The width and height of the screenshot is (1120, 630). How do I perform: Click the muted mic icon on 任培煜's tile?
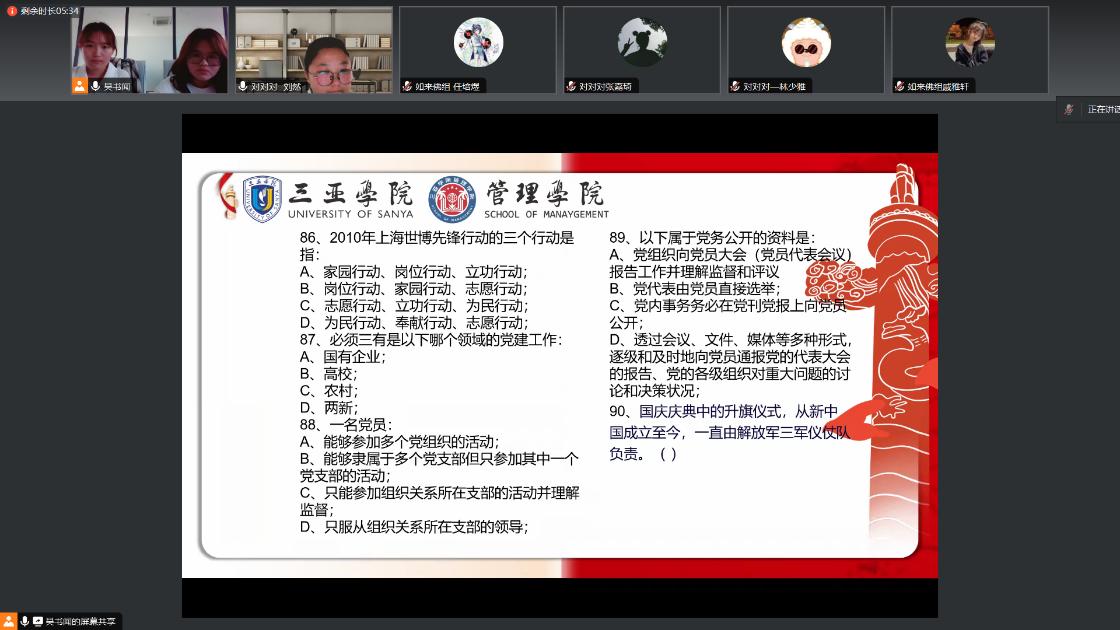[x=408, y=86]
